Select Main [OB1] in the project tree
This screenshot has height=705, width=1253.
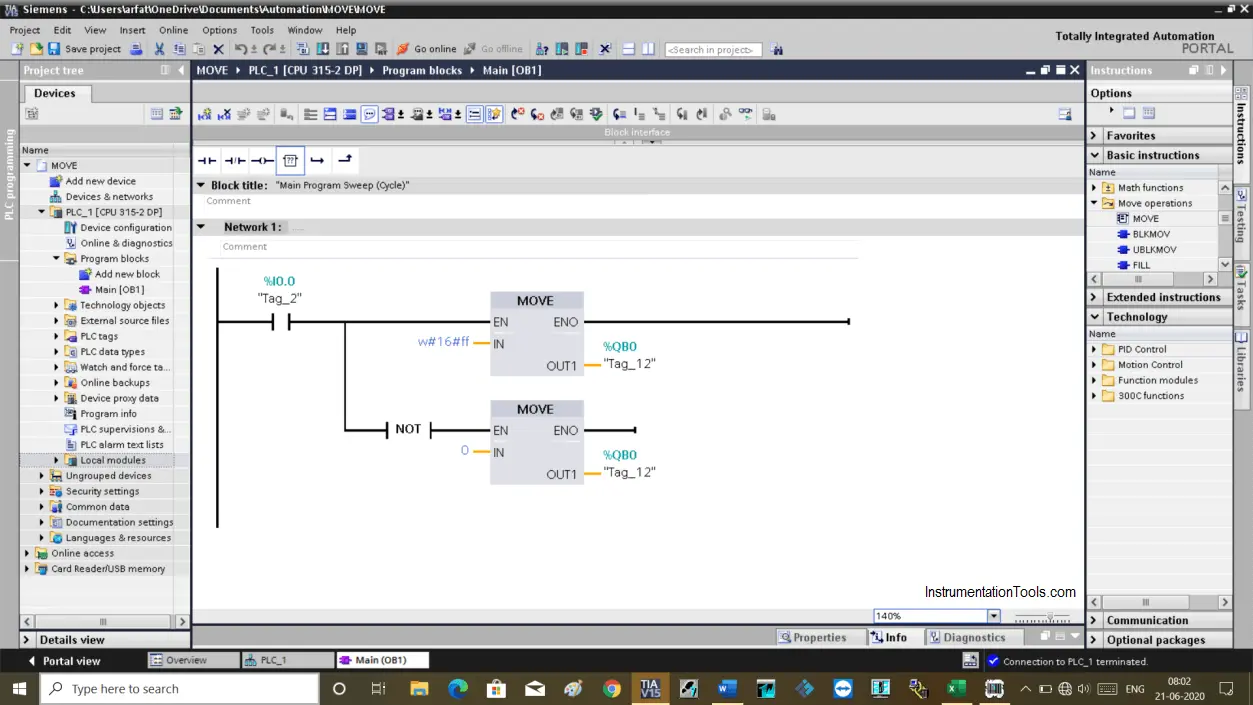pos(119,290)
